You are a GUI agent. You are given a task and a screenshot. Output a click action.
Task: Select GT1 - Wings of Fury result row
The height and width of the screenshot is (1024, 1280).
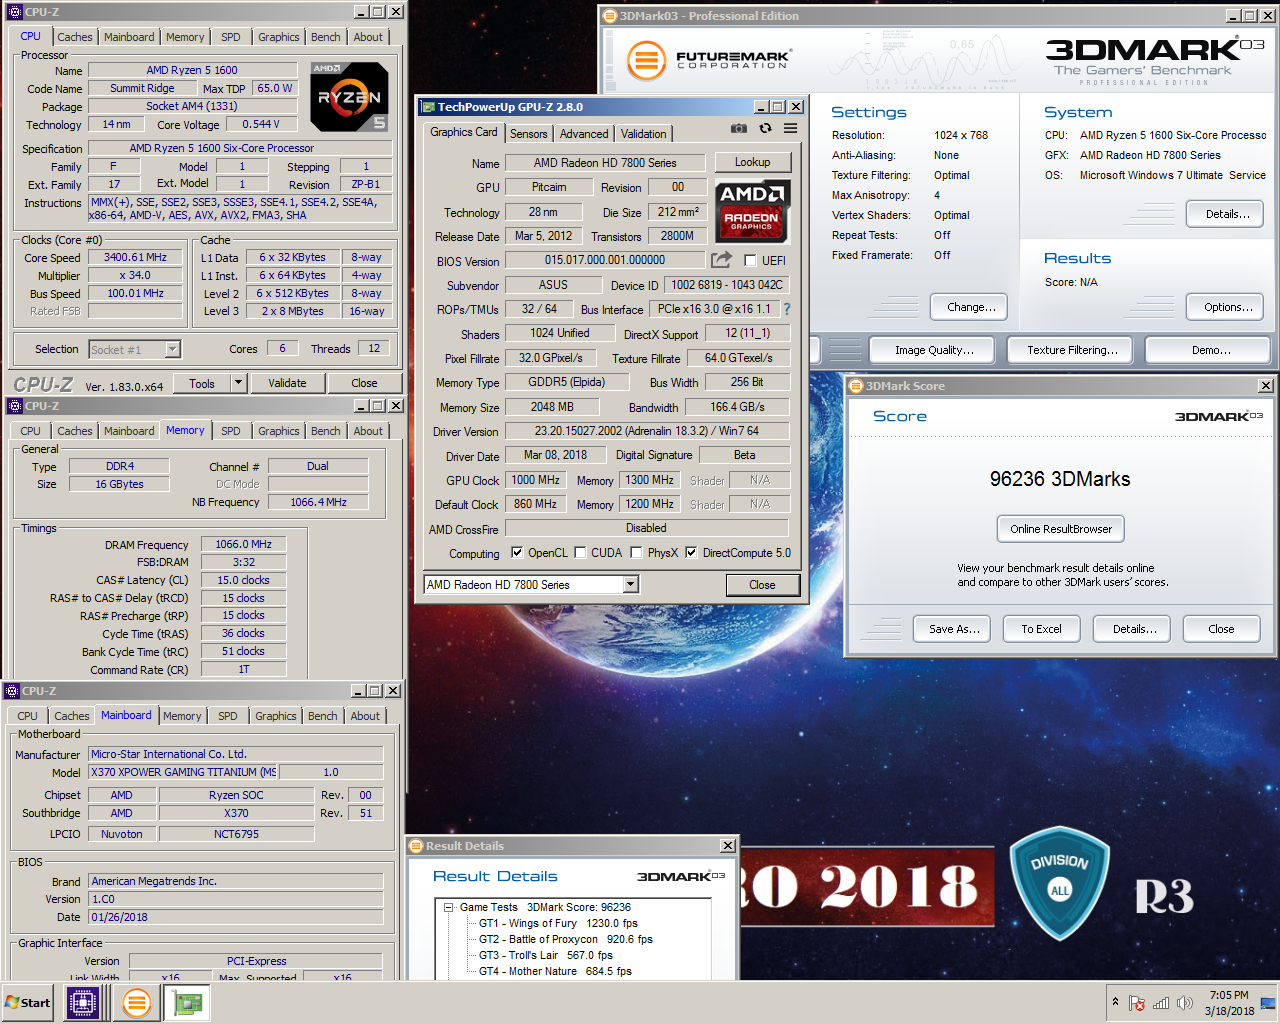tap(557, 923)
